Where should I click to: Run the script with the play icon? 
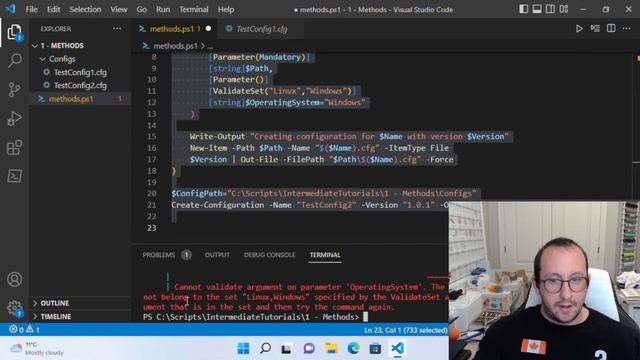[x=579, y=29]
